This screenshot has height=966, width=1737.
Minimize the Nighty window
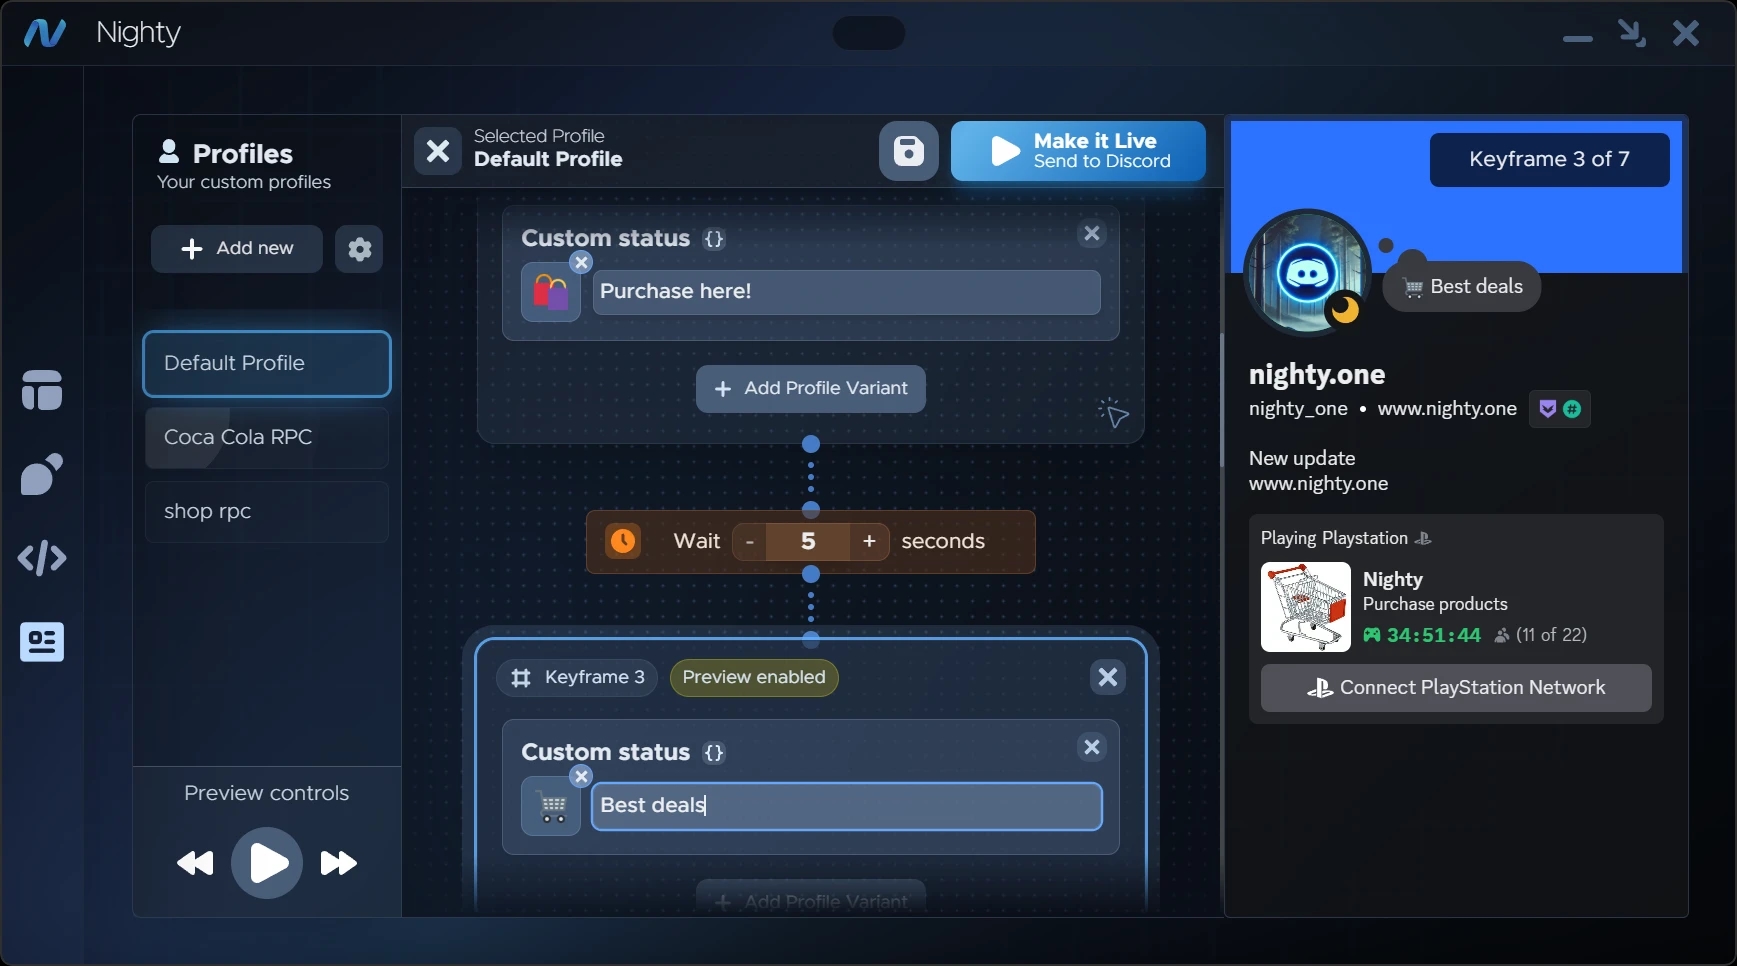point(1578,38)
